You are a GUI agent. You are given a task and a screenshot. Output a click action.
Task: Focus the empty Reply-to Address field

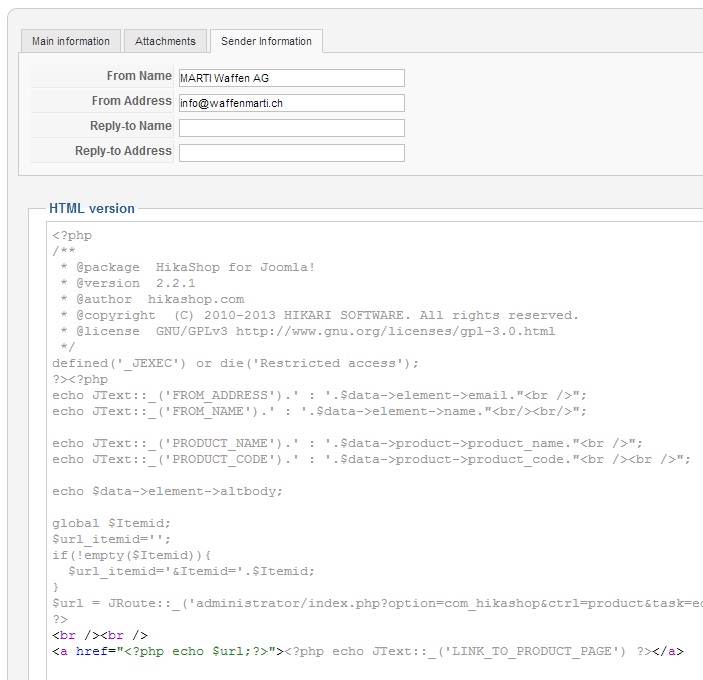[291, 153]
